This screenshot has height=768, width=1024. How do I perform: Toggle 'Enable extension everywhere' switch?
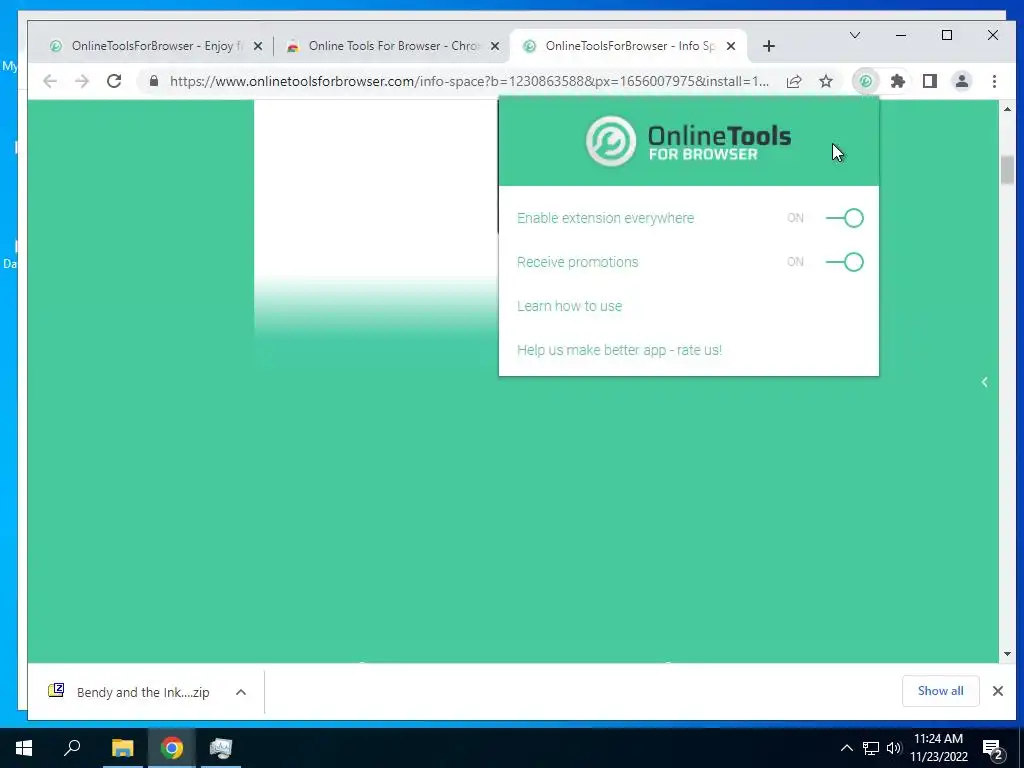click(x=844, y=218)
